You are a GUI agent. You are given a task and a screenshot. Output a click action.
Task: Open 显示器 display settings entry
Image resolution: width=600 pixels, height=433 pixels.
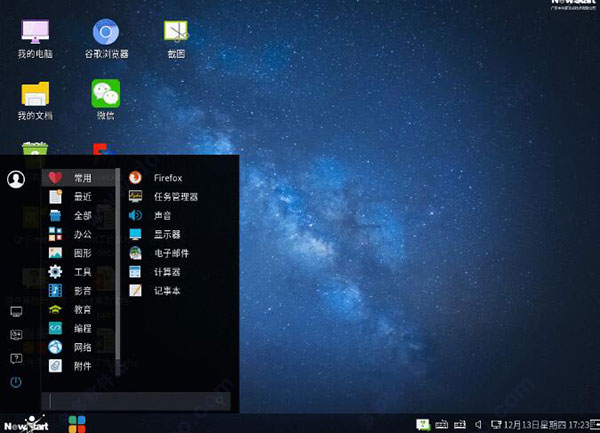tap(155, 234)
